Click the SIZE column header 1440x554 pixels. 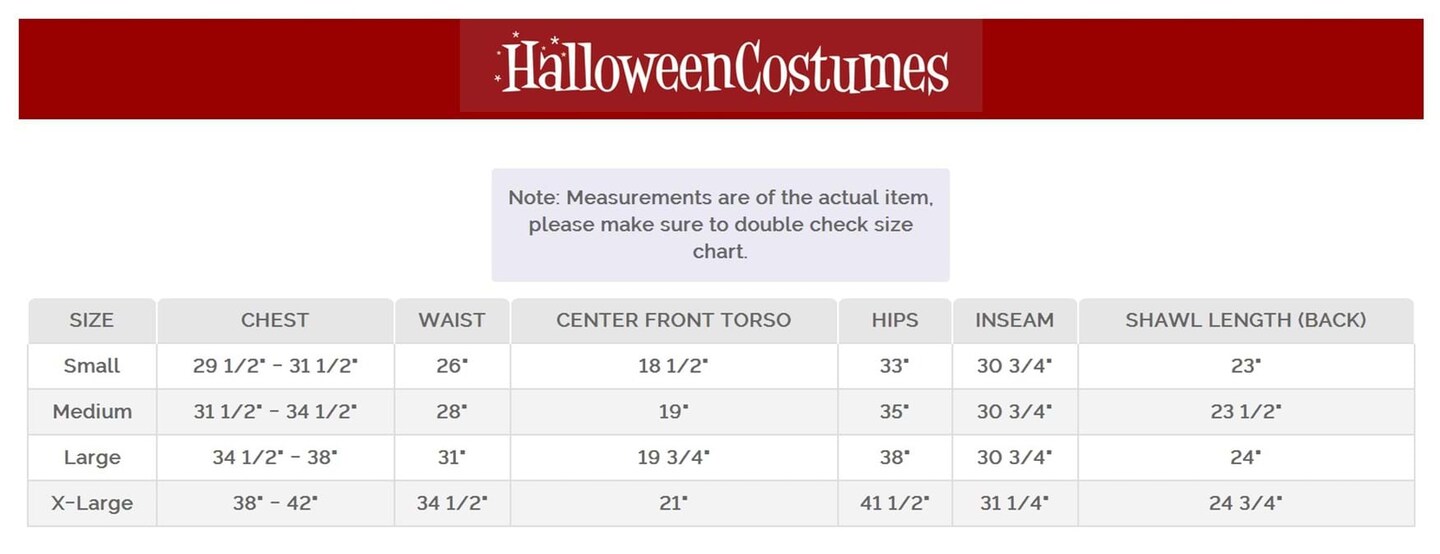point(92,321)
